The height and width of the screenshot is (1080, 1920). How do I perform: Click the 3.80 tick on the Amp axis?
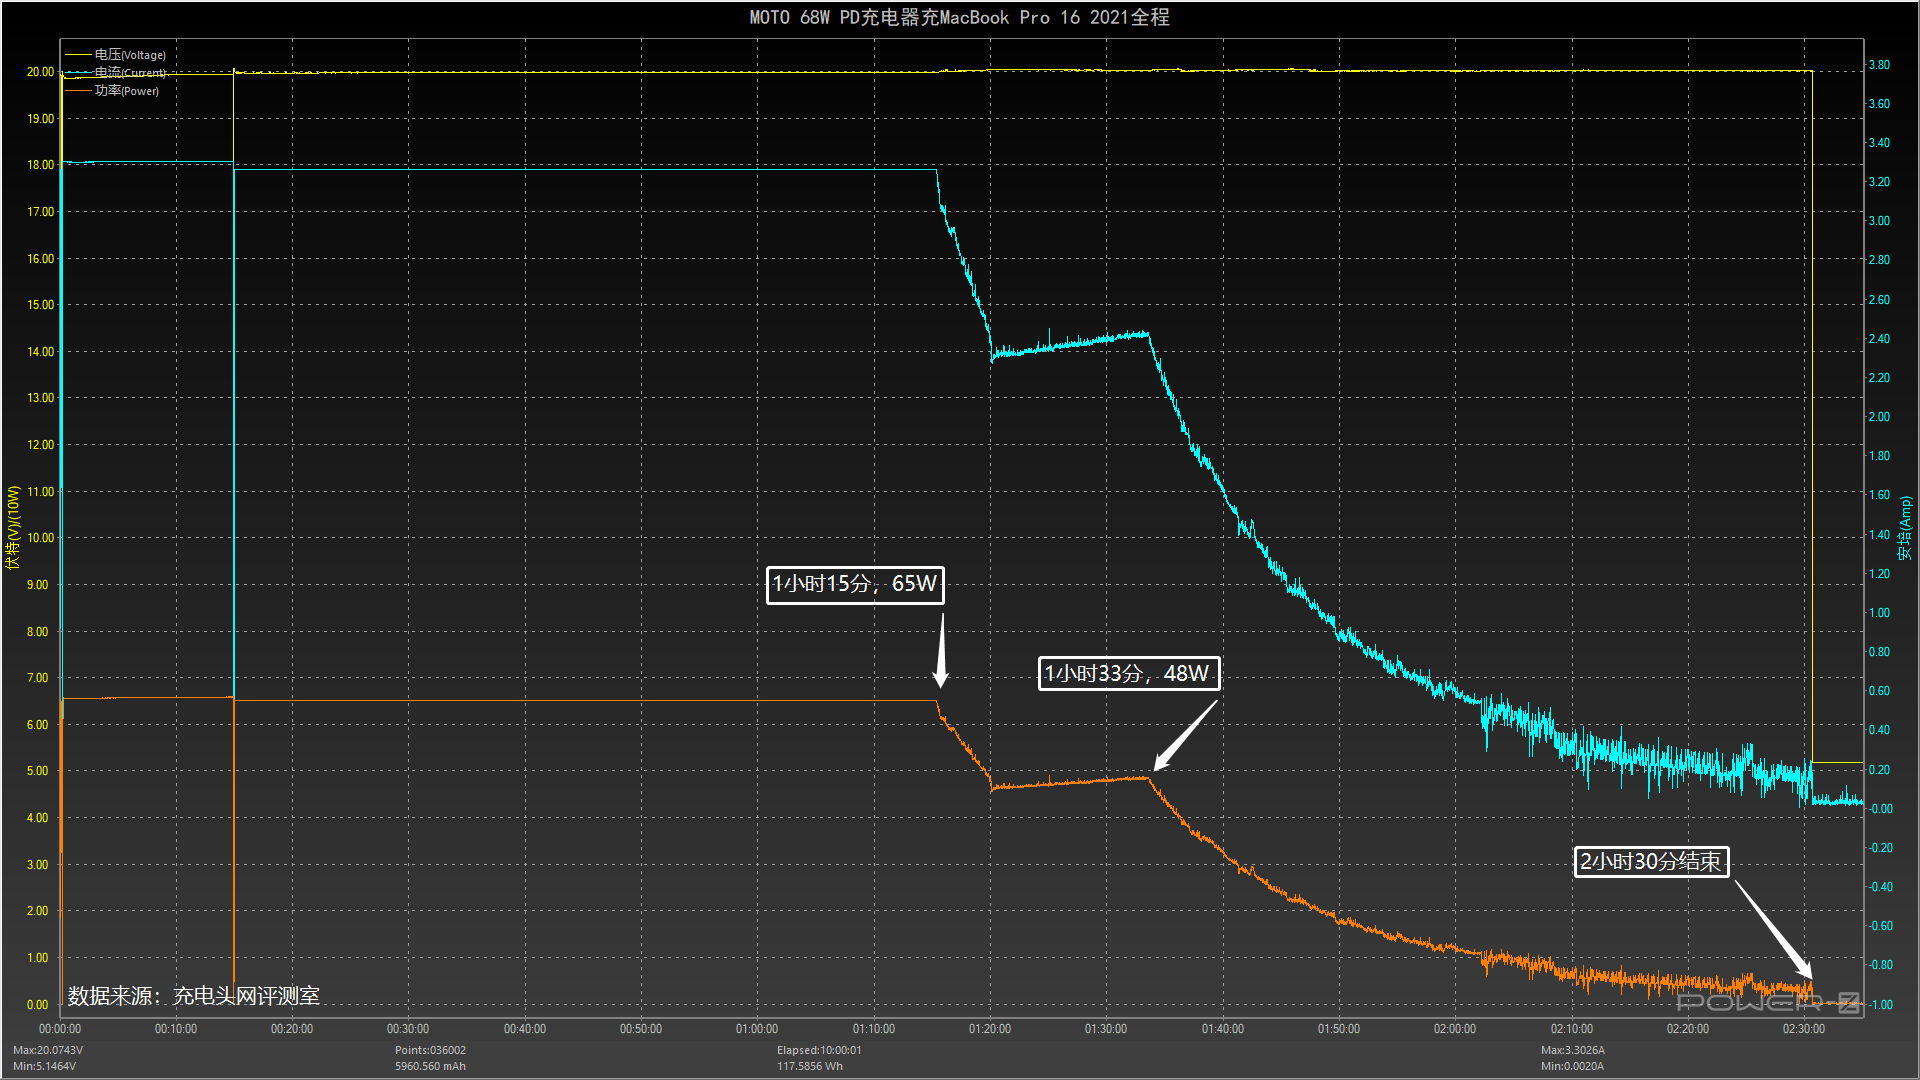1879,65
